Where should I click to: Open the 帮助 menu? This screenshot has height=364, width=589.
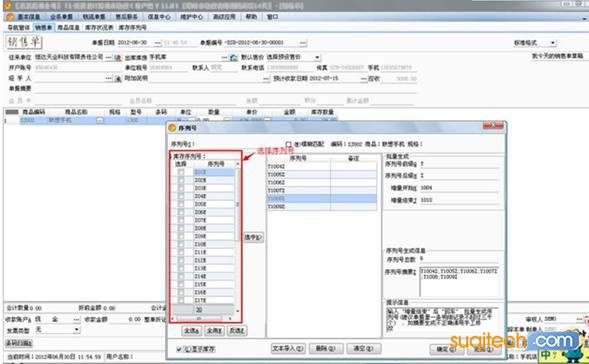(251, 17)
